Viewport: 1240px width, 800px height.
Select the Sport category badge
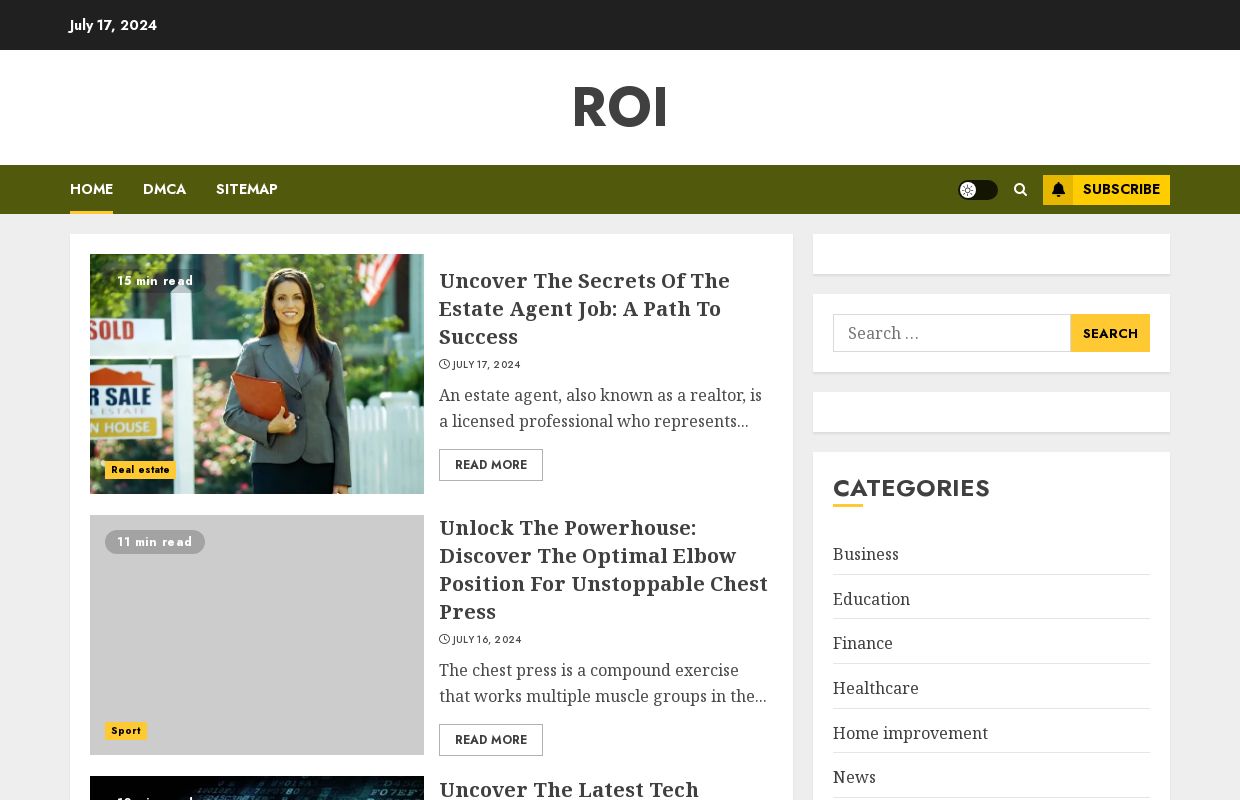coord(126,731)
